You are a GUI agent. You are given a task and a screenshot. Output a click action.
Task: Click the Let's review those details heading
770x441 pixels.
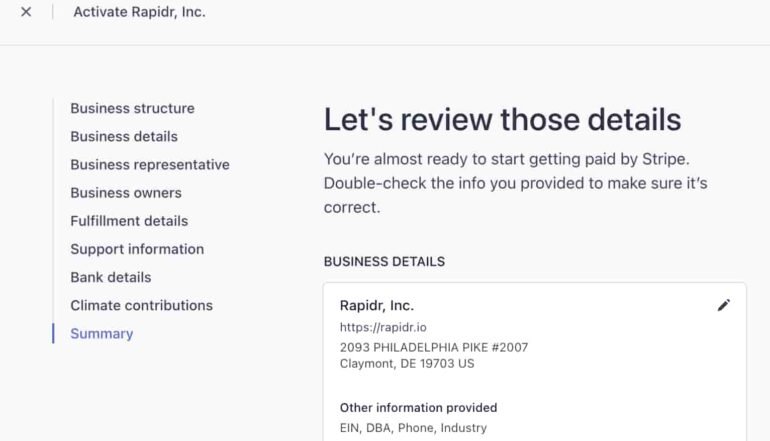502,120
